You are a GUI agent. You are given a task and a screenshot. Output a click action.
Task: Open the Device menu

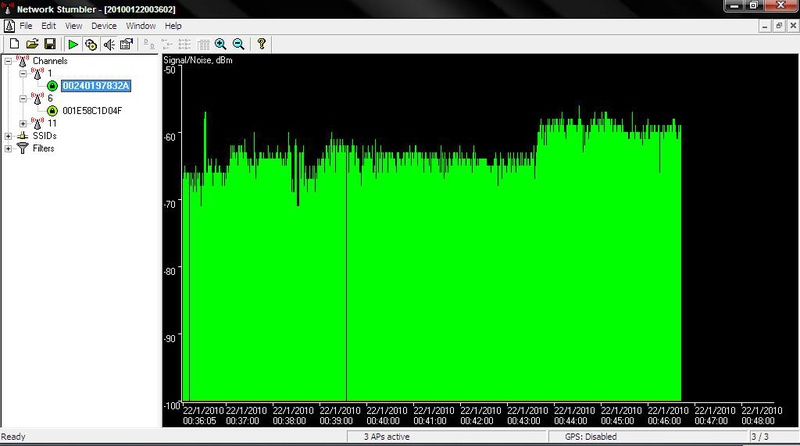pos(103,25)
